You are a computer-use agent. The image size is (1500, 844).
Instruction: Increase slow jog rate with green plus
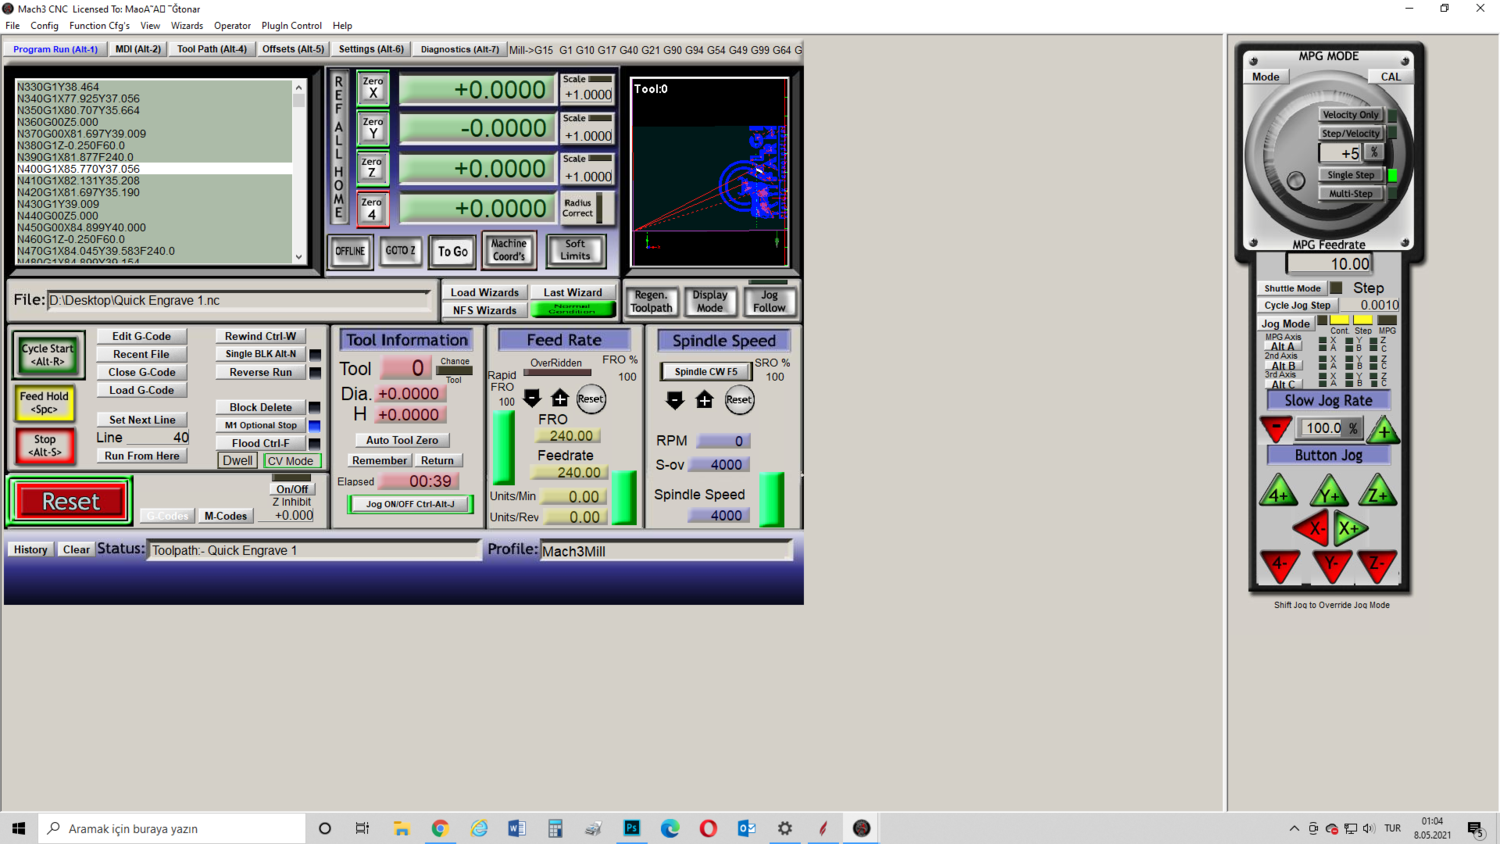point(1384,430)
